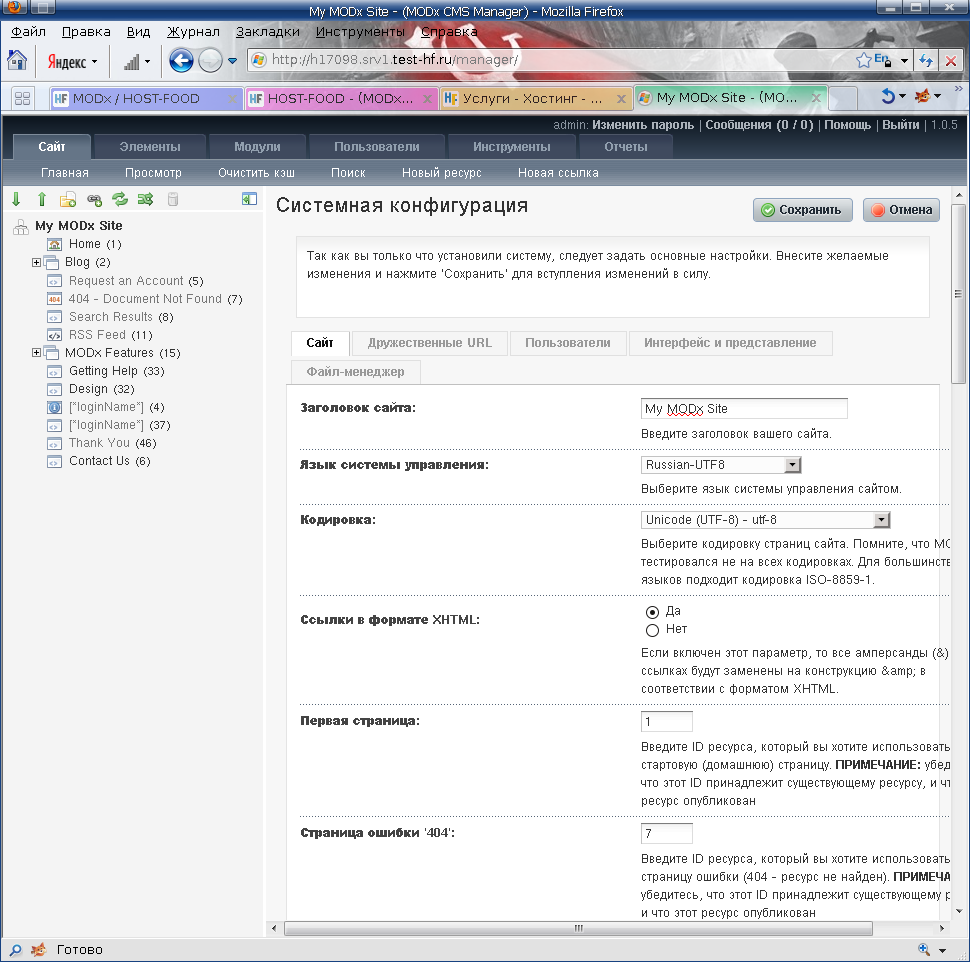Go back with the blue back arrow
970x962 pixels.
(181, 61)
